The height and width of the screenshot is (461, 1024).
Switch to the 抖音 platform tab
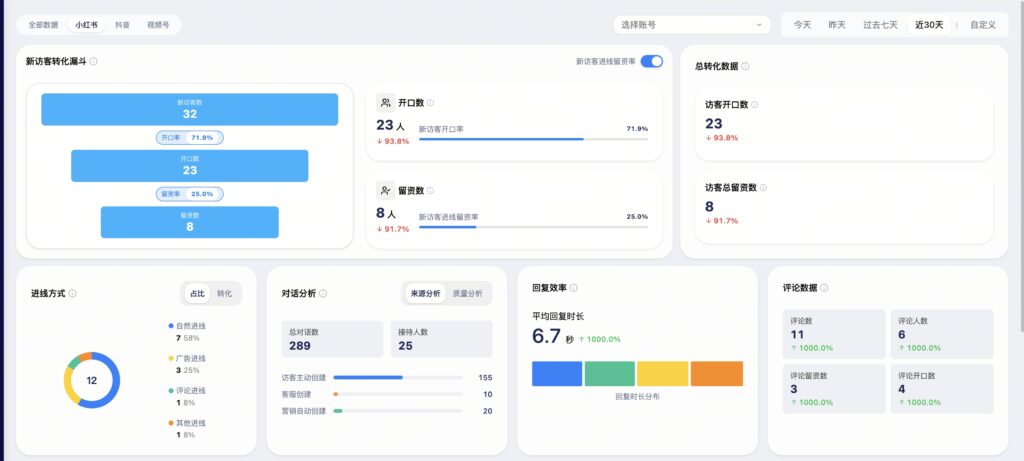pyautogui.click(x=122, y=24)
